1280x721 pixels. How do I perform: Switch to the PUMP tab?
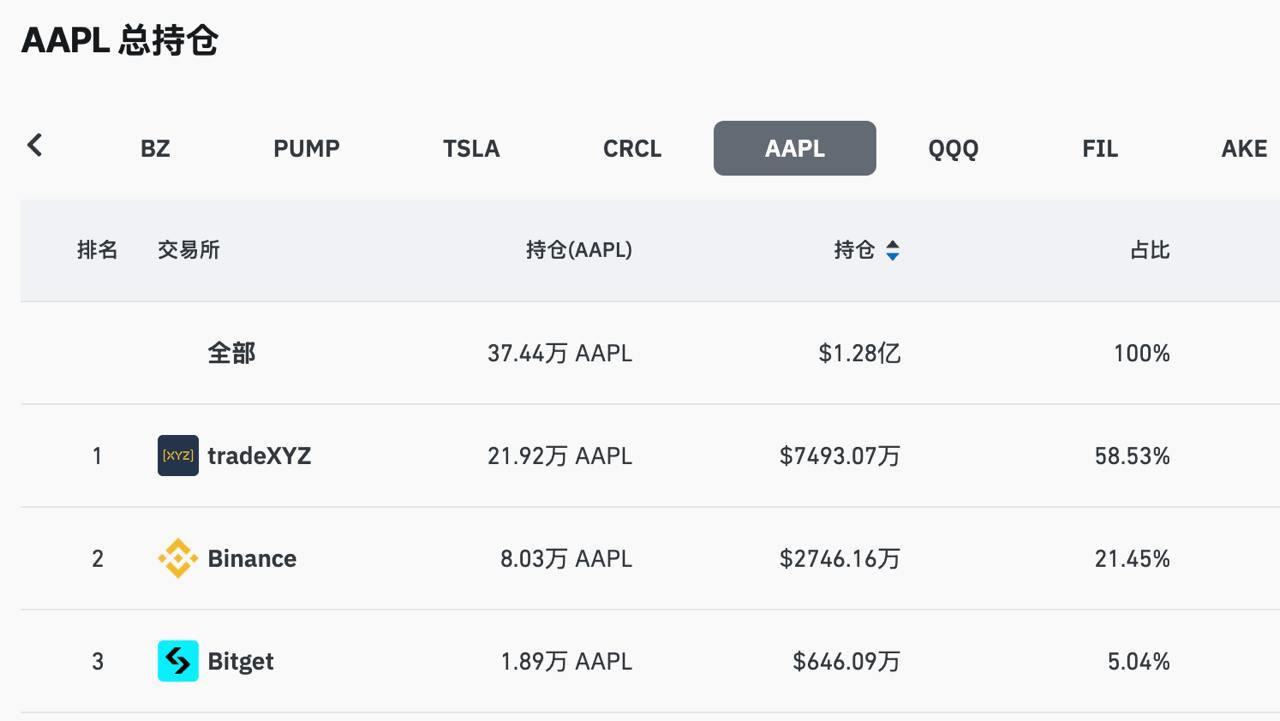[x=307, y=148]
